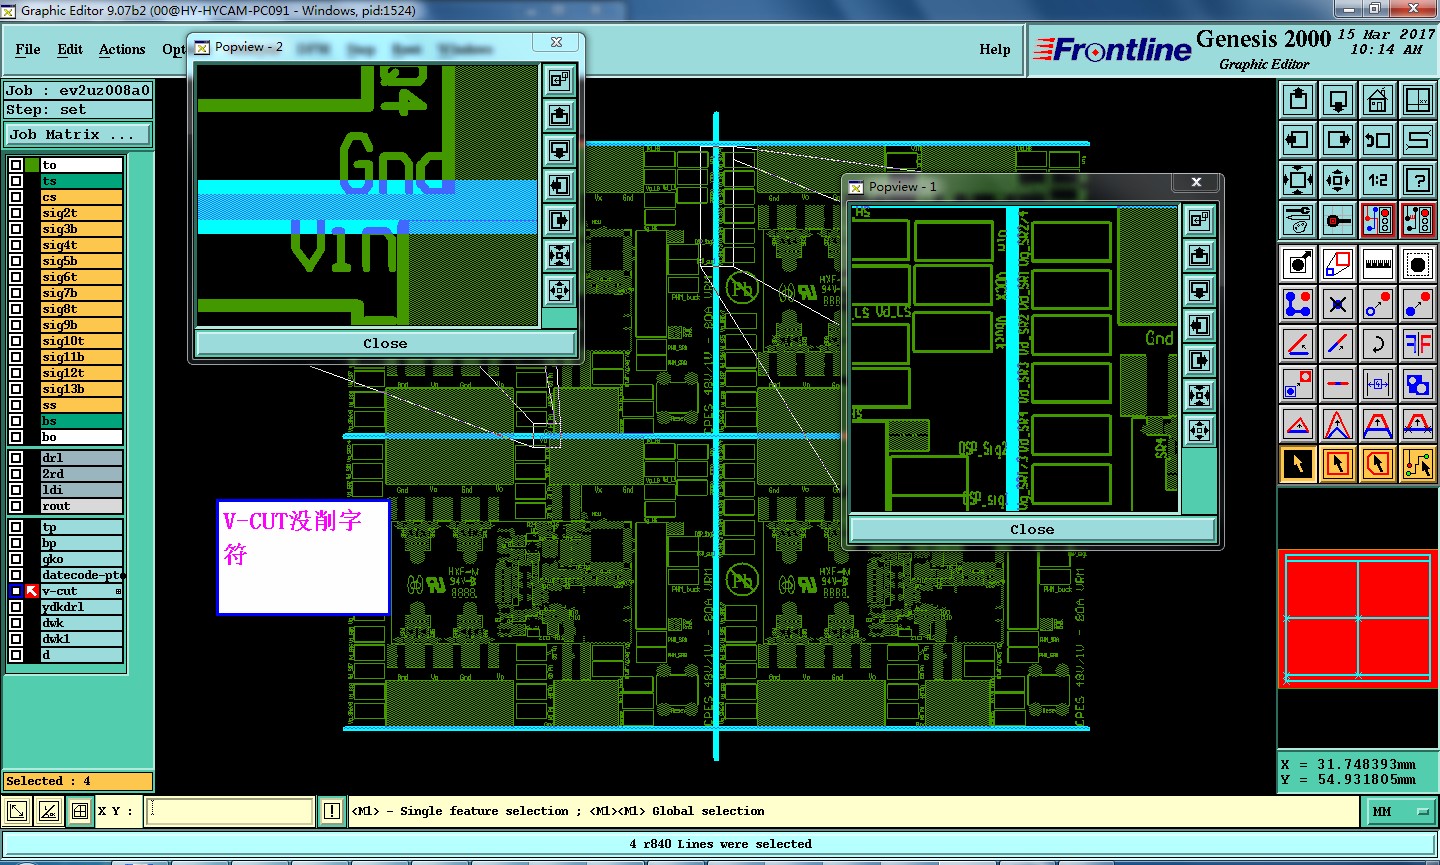
Task: Click the overlapping blue shapes icon
Action: point(1418,384)
